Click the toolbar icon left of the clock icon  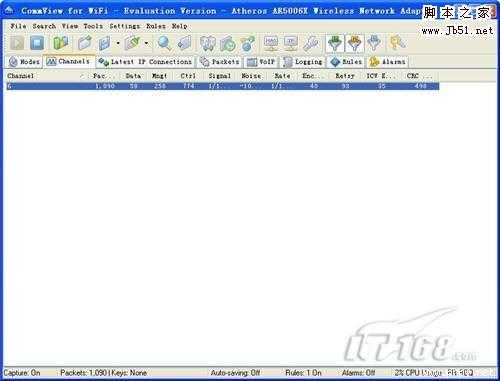click(x=208, y=43)
